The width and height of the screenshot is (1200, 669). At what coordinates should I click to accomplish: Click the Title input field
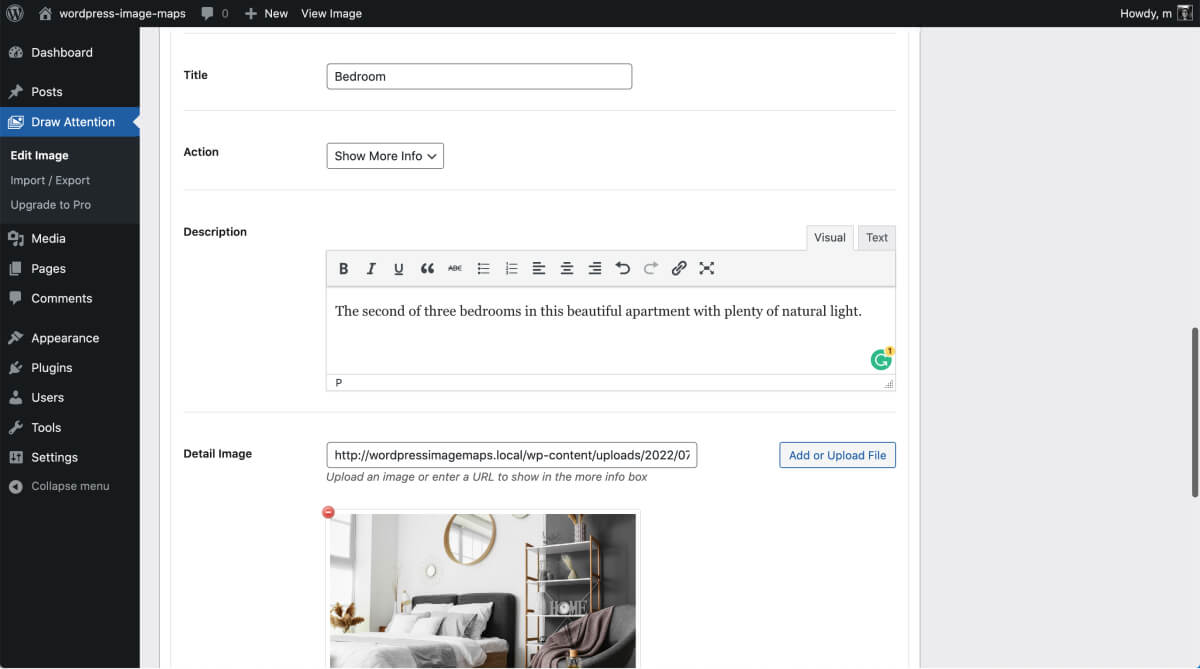(479, 77)
